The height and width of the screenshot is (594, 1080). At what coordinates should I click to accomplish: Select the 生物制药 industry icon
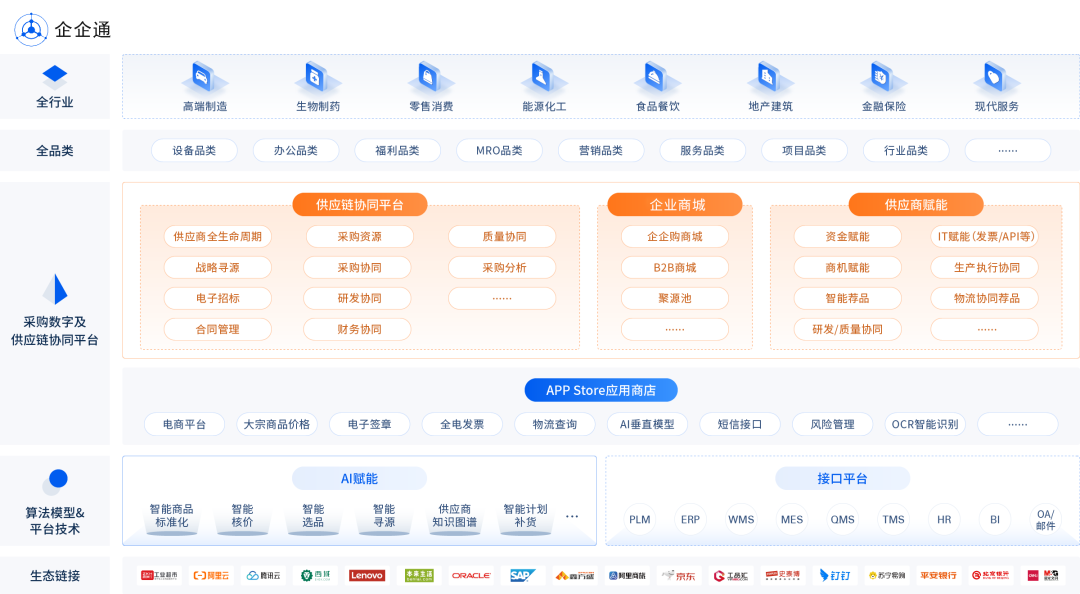pos(317,78)
